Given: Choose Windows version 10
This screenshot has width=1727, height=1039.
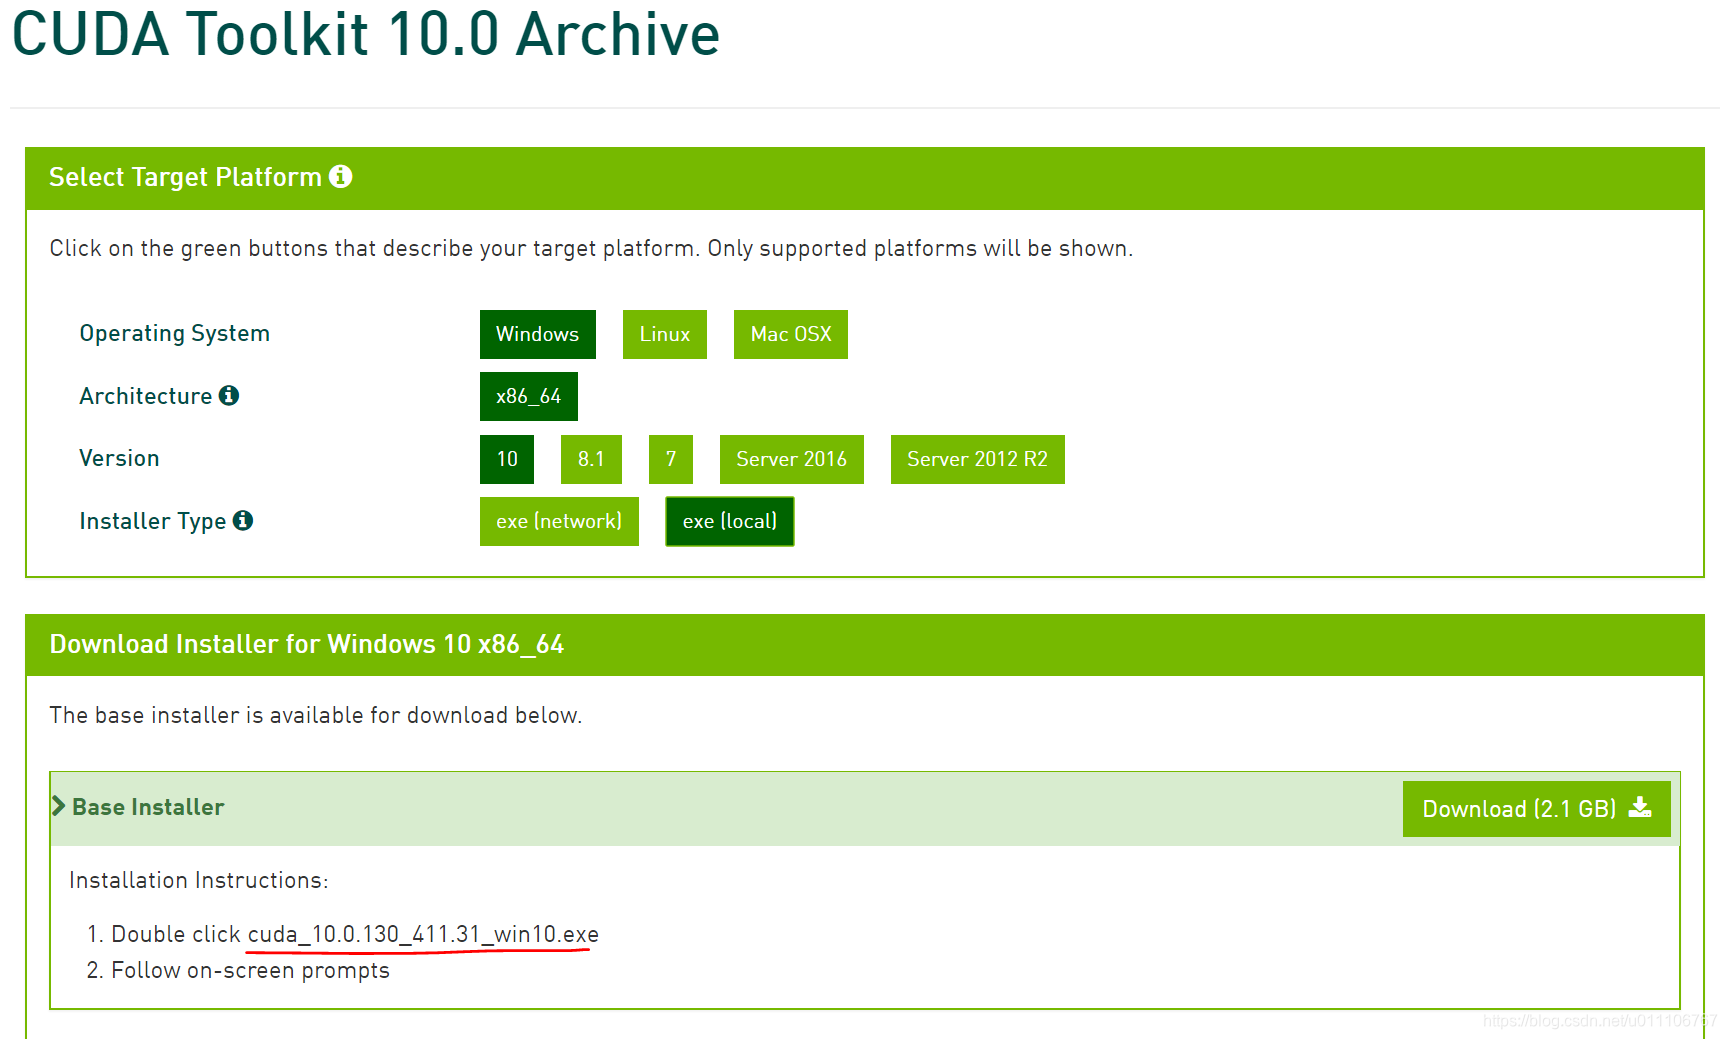Looking at the screenshot, I should point(507,459).
